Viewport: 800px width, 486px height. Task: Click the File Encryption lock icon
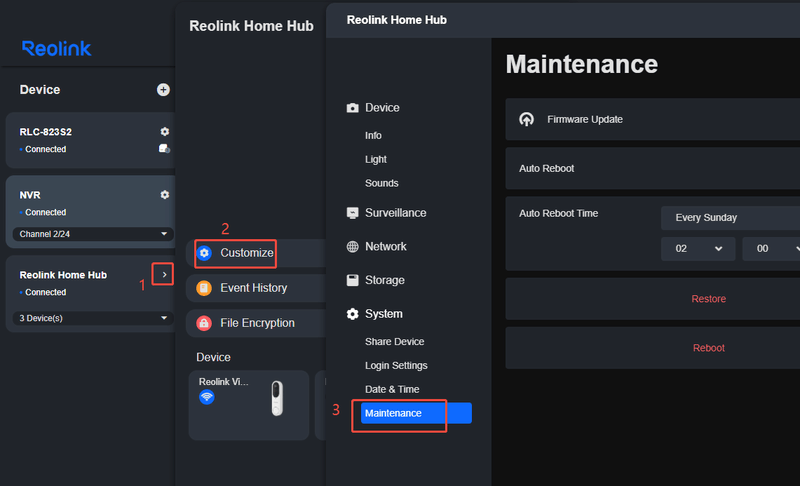pyautogui.click(x=204, y=323)
